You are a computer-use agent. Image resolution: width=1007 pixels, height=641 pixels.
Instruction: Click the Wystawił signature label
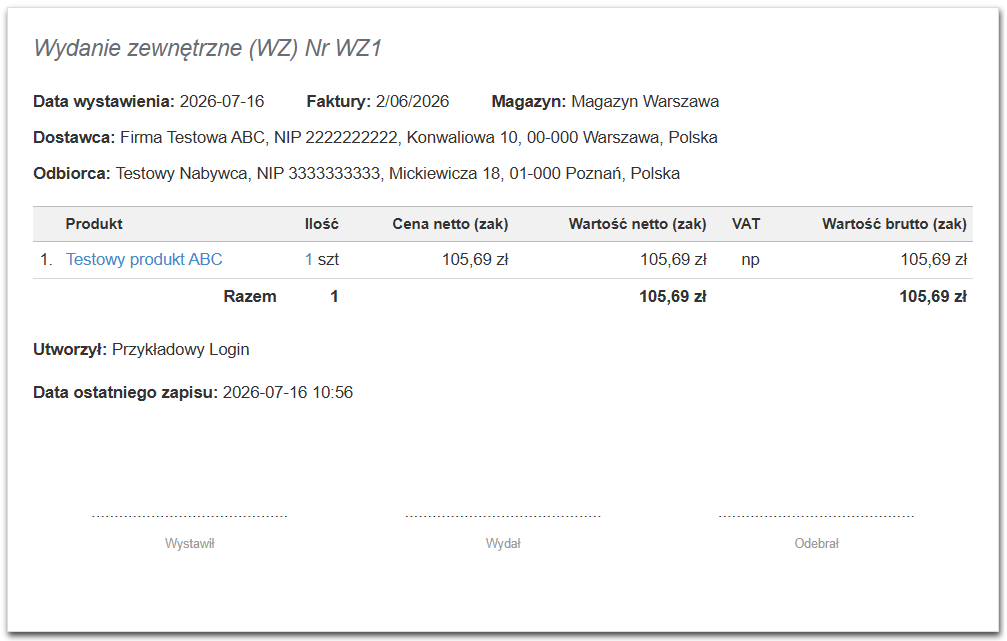[x=189, y=543]
